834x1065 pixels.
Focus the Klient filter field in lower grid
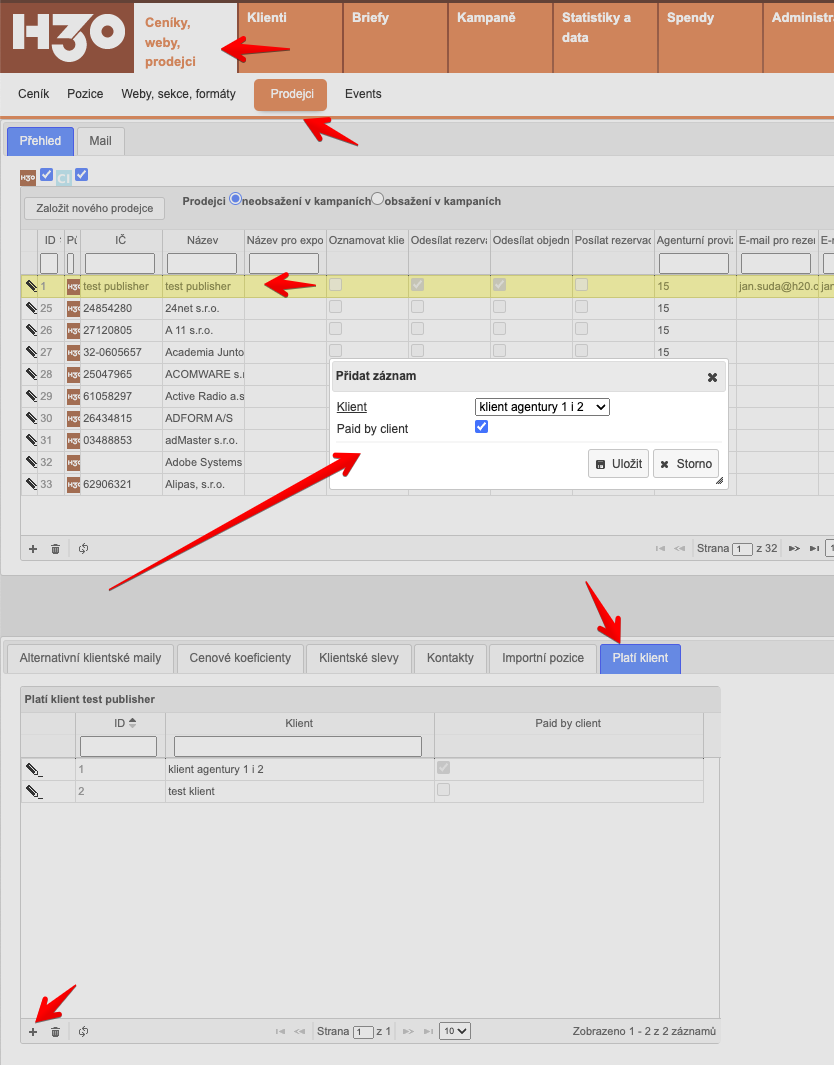[298, 746]
